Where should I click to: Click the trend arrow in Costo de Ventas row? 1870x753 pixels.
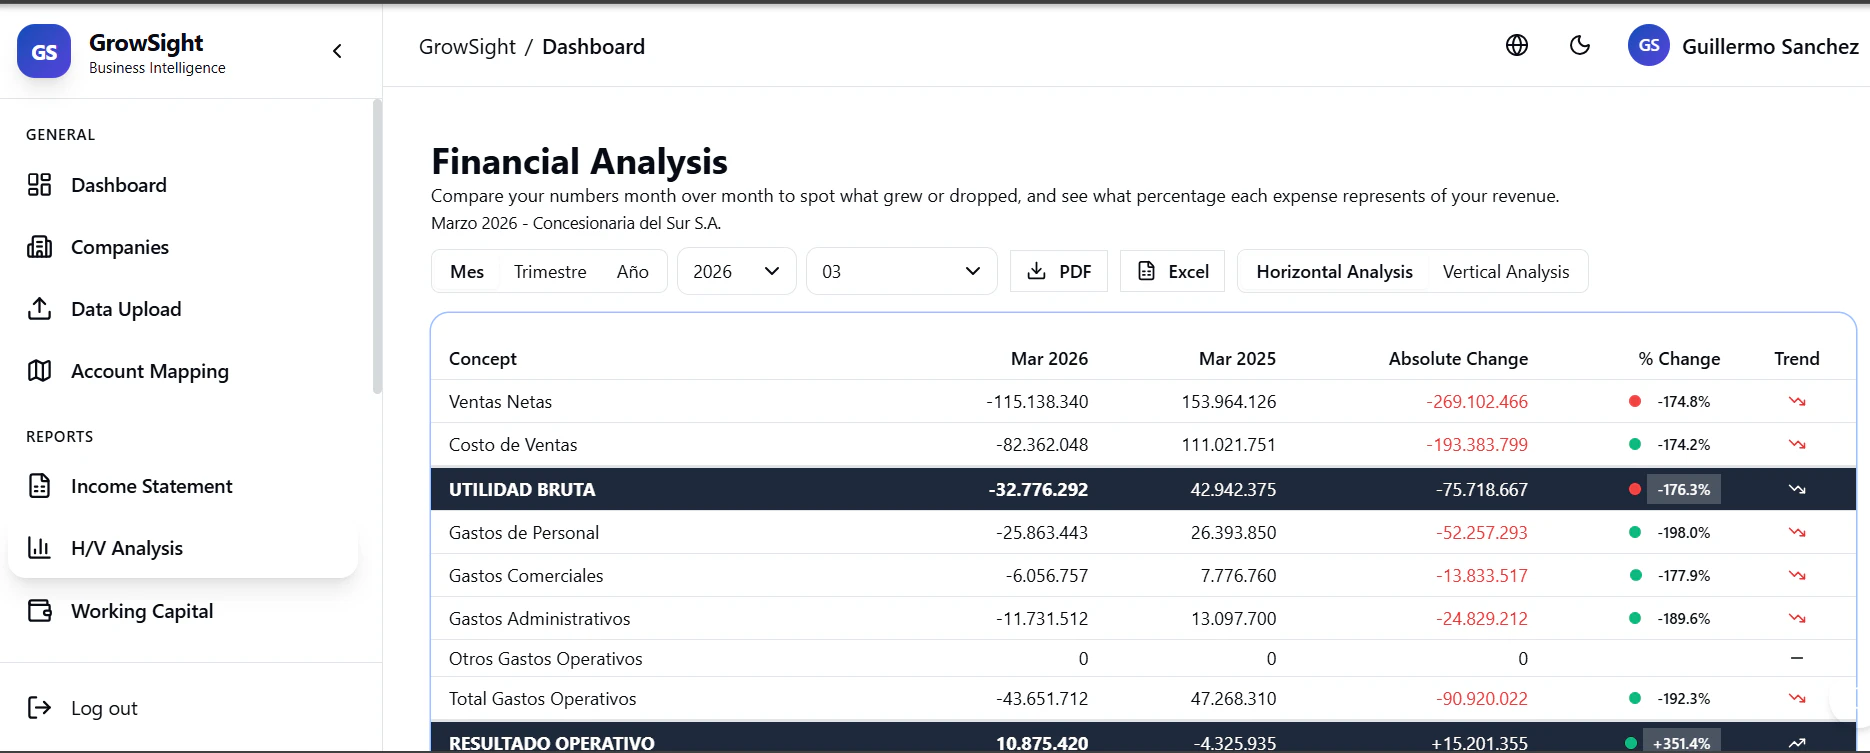(x=1797, y=444)
